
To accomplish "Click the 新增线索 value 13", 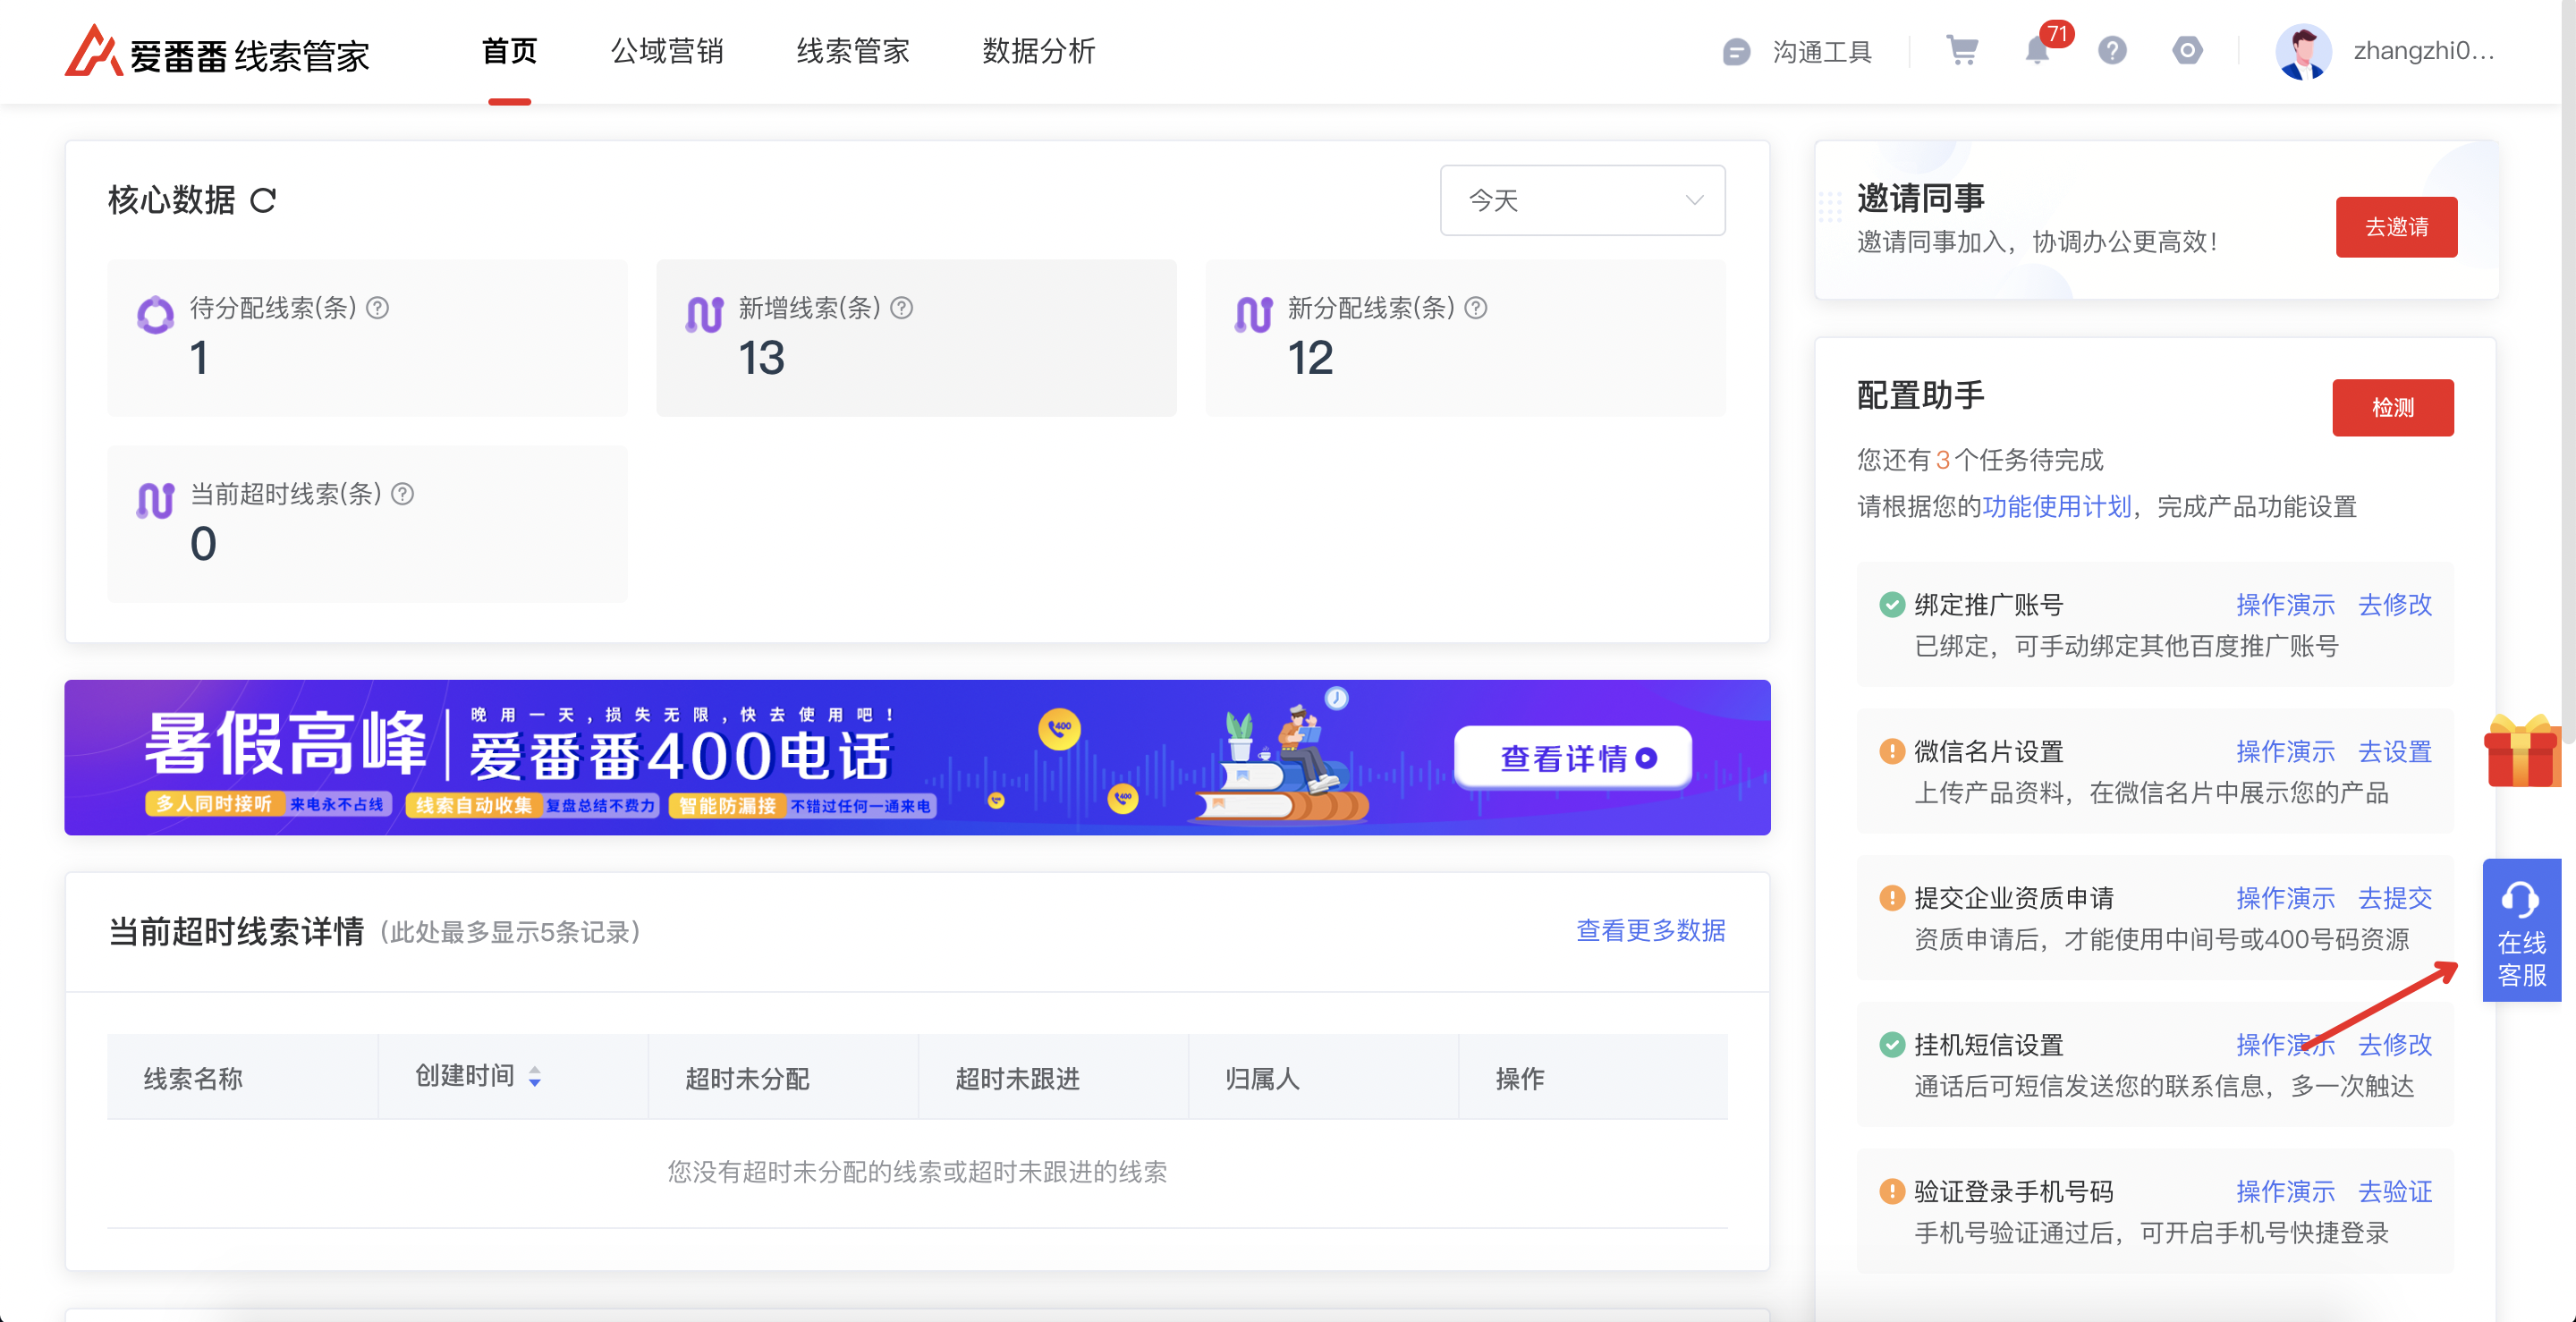I will click(761, 358).
